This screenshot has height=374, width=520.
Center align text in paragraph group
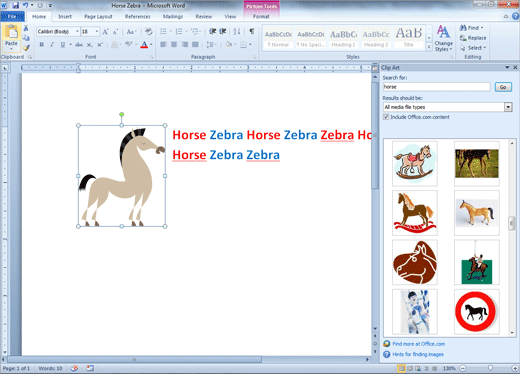(174, 44)
